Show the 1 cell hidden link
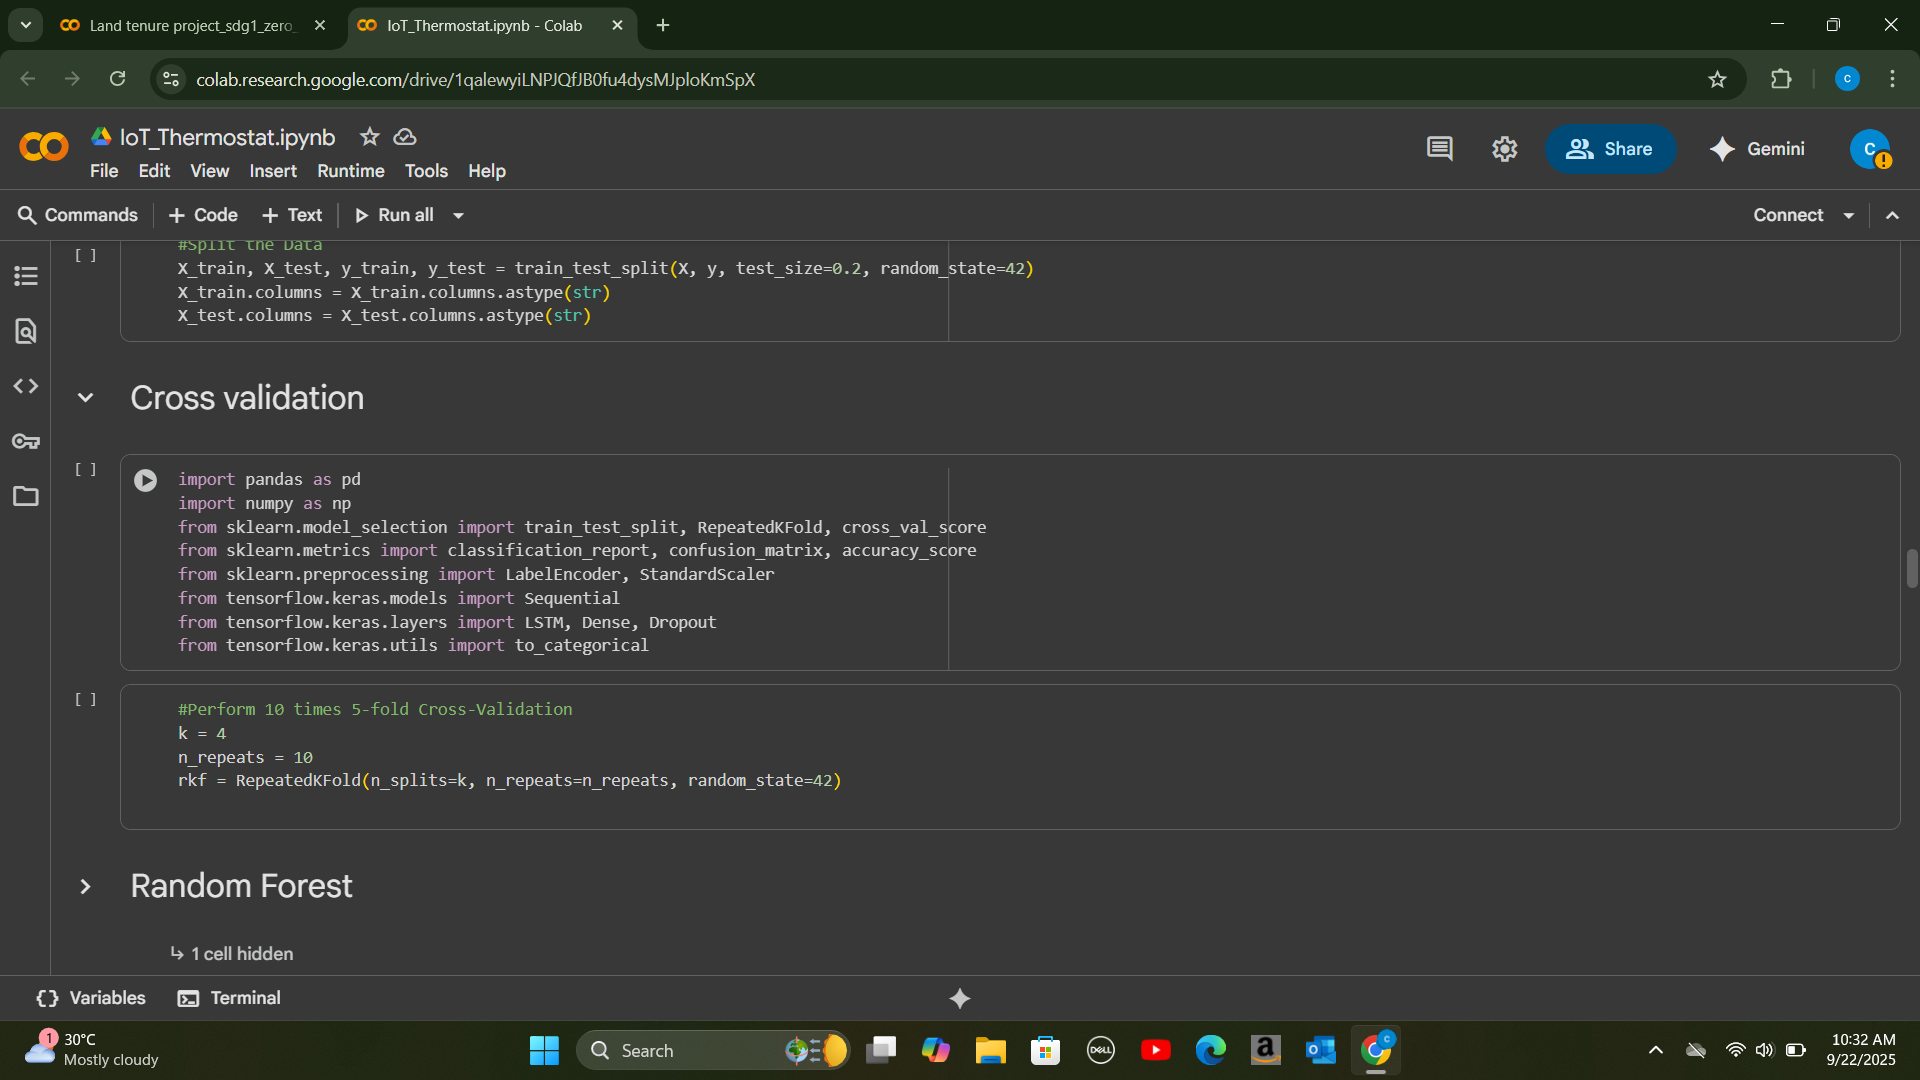Screen dimensions: 1920x1080 pos(242,954)
